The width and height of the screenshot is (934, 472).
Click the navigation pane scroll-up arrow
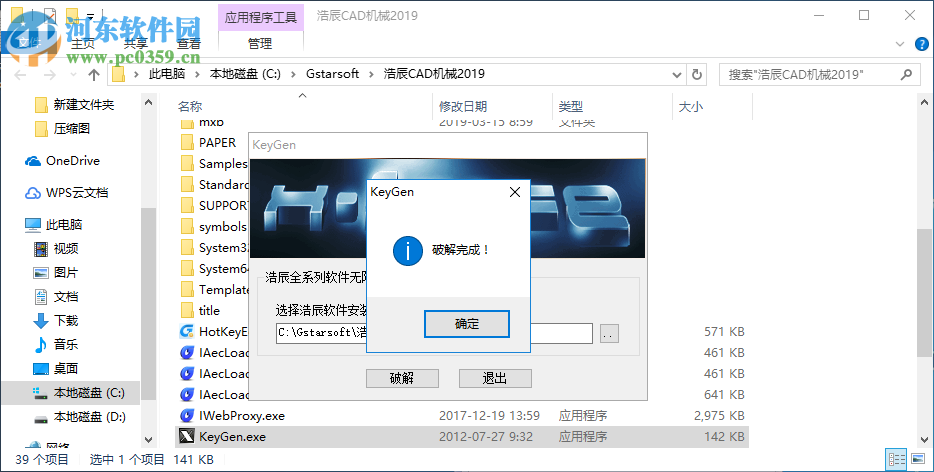pyautogui.click(x=148, y=103)
